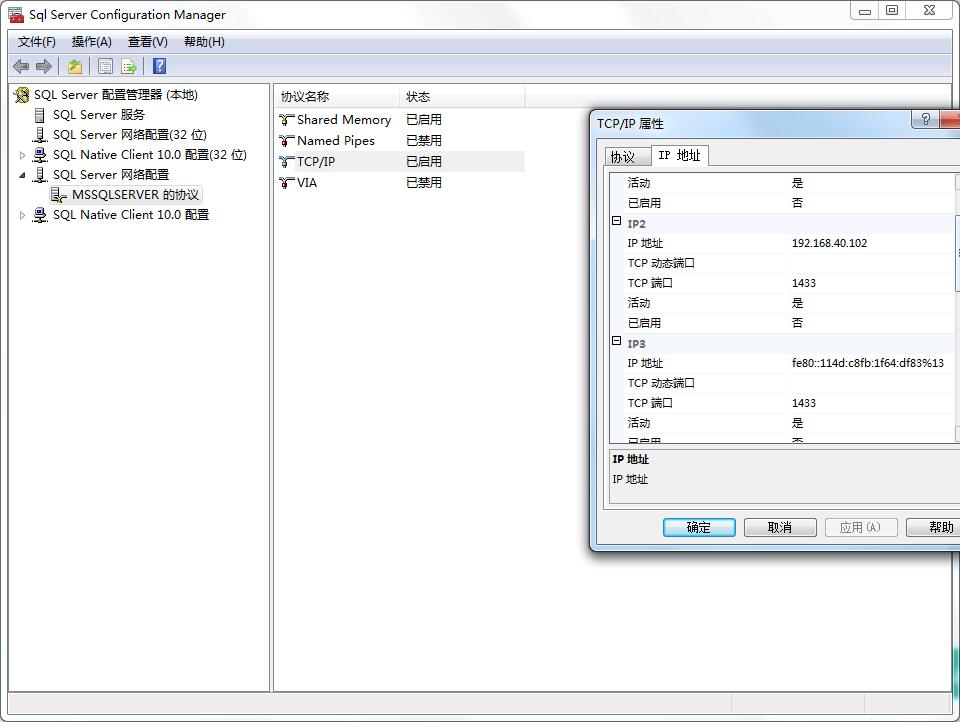The image size is (960, 722).
Task: Click the Properties toolbar icon
Action: point(105,66)
